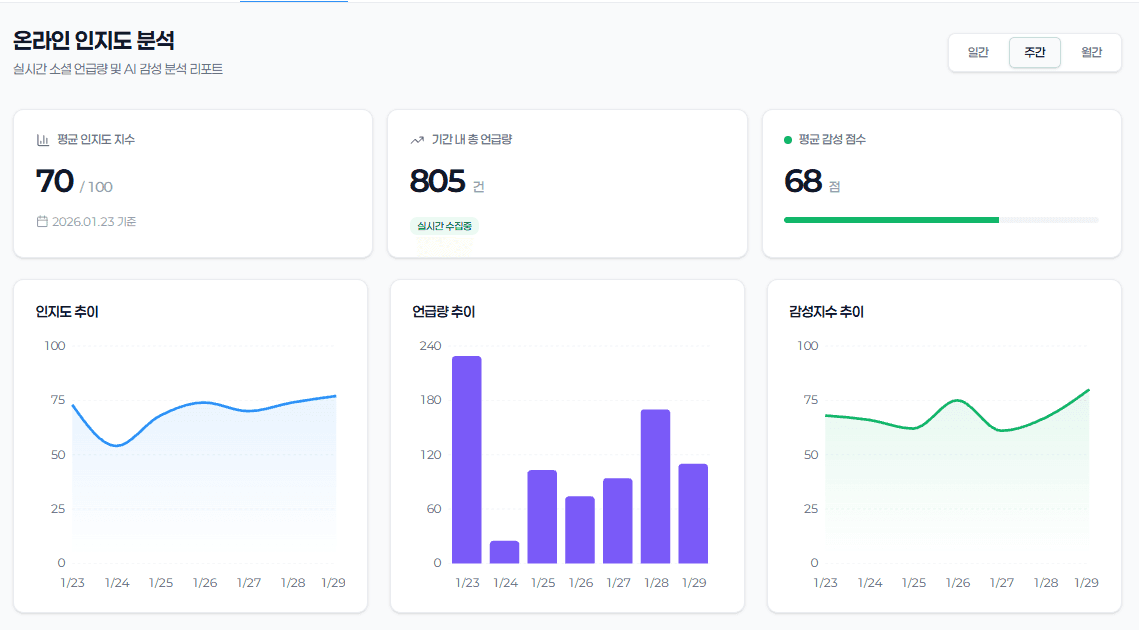
Task: Click the green sentiment score progress bar
Action: point(890,219)
